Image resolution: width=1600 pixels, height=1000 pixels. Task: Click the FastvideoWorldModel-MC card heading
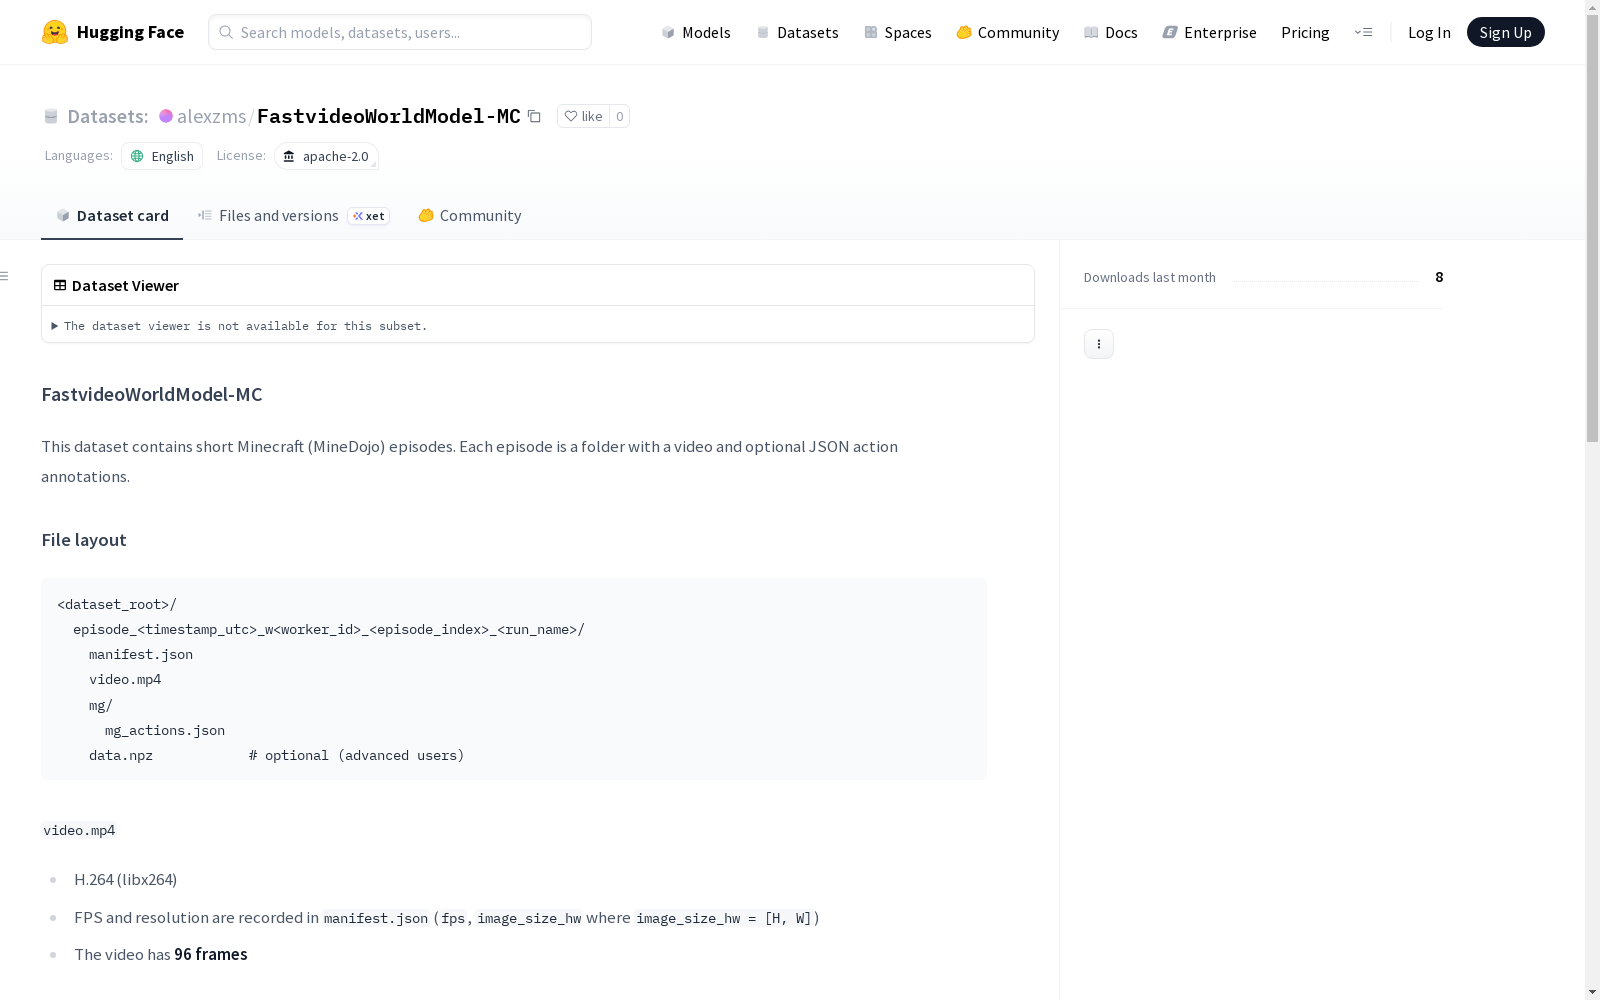[x=152, y=394]
